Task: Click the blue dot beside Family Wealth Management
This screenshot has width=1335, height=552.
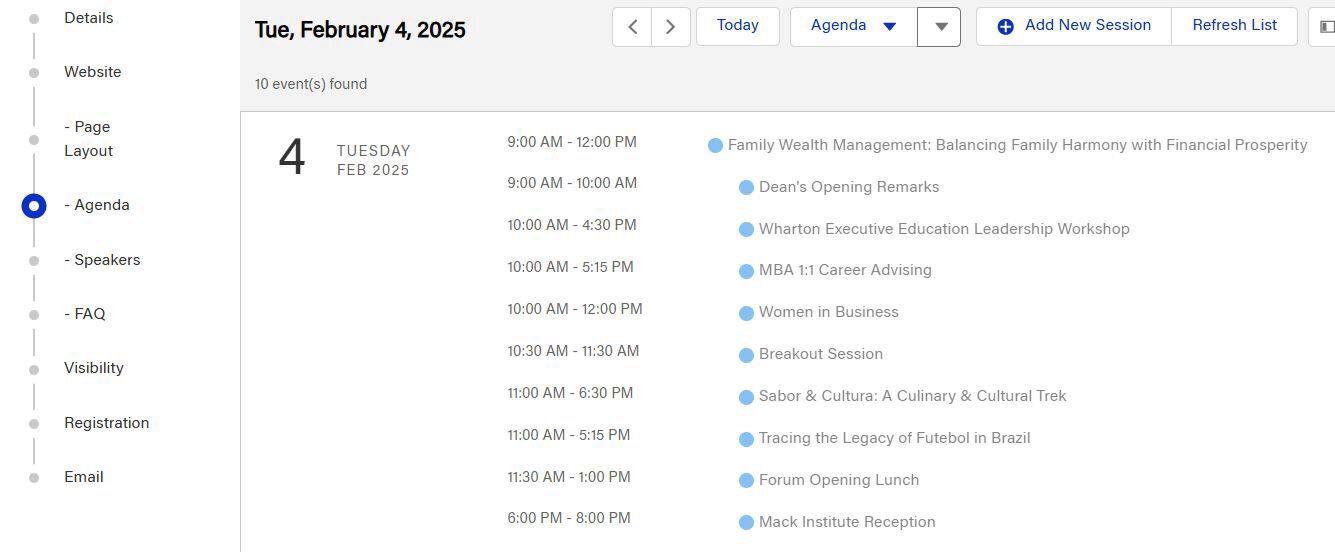Action: pos(715,146)
